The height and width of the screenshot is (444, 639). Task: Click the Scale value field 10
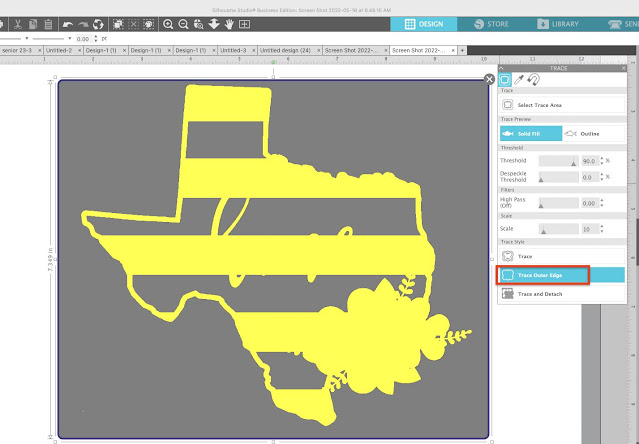[590, 229]
